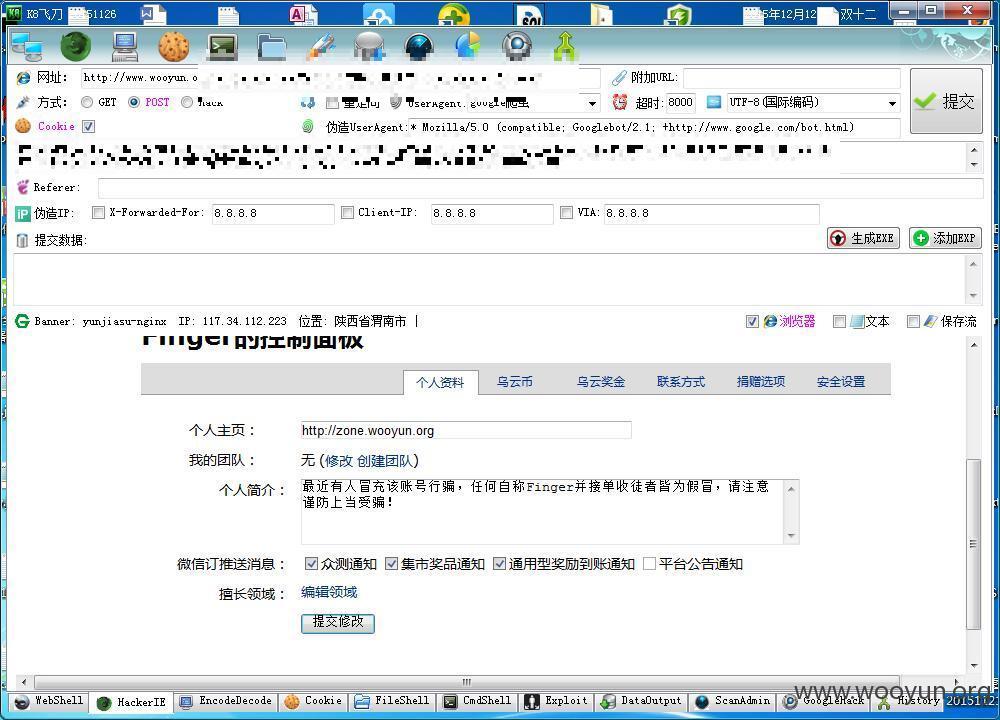The image size is (1000, 720).
Task: Click the networked computers toolbar icon
Action: point(27,47)
